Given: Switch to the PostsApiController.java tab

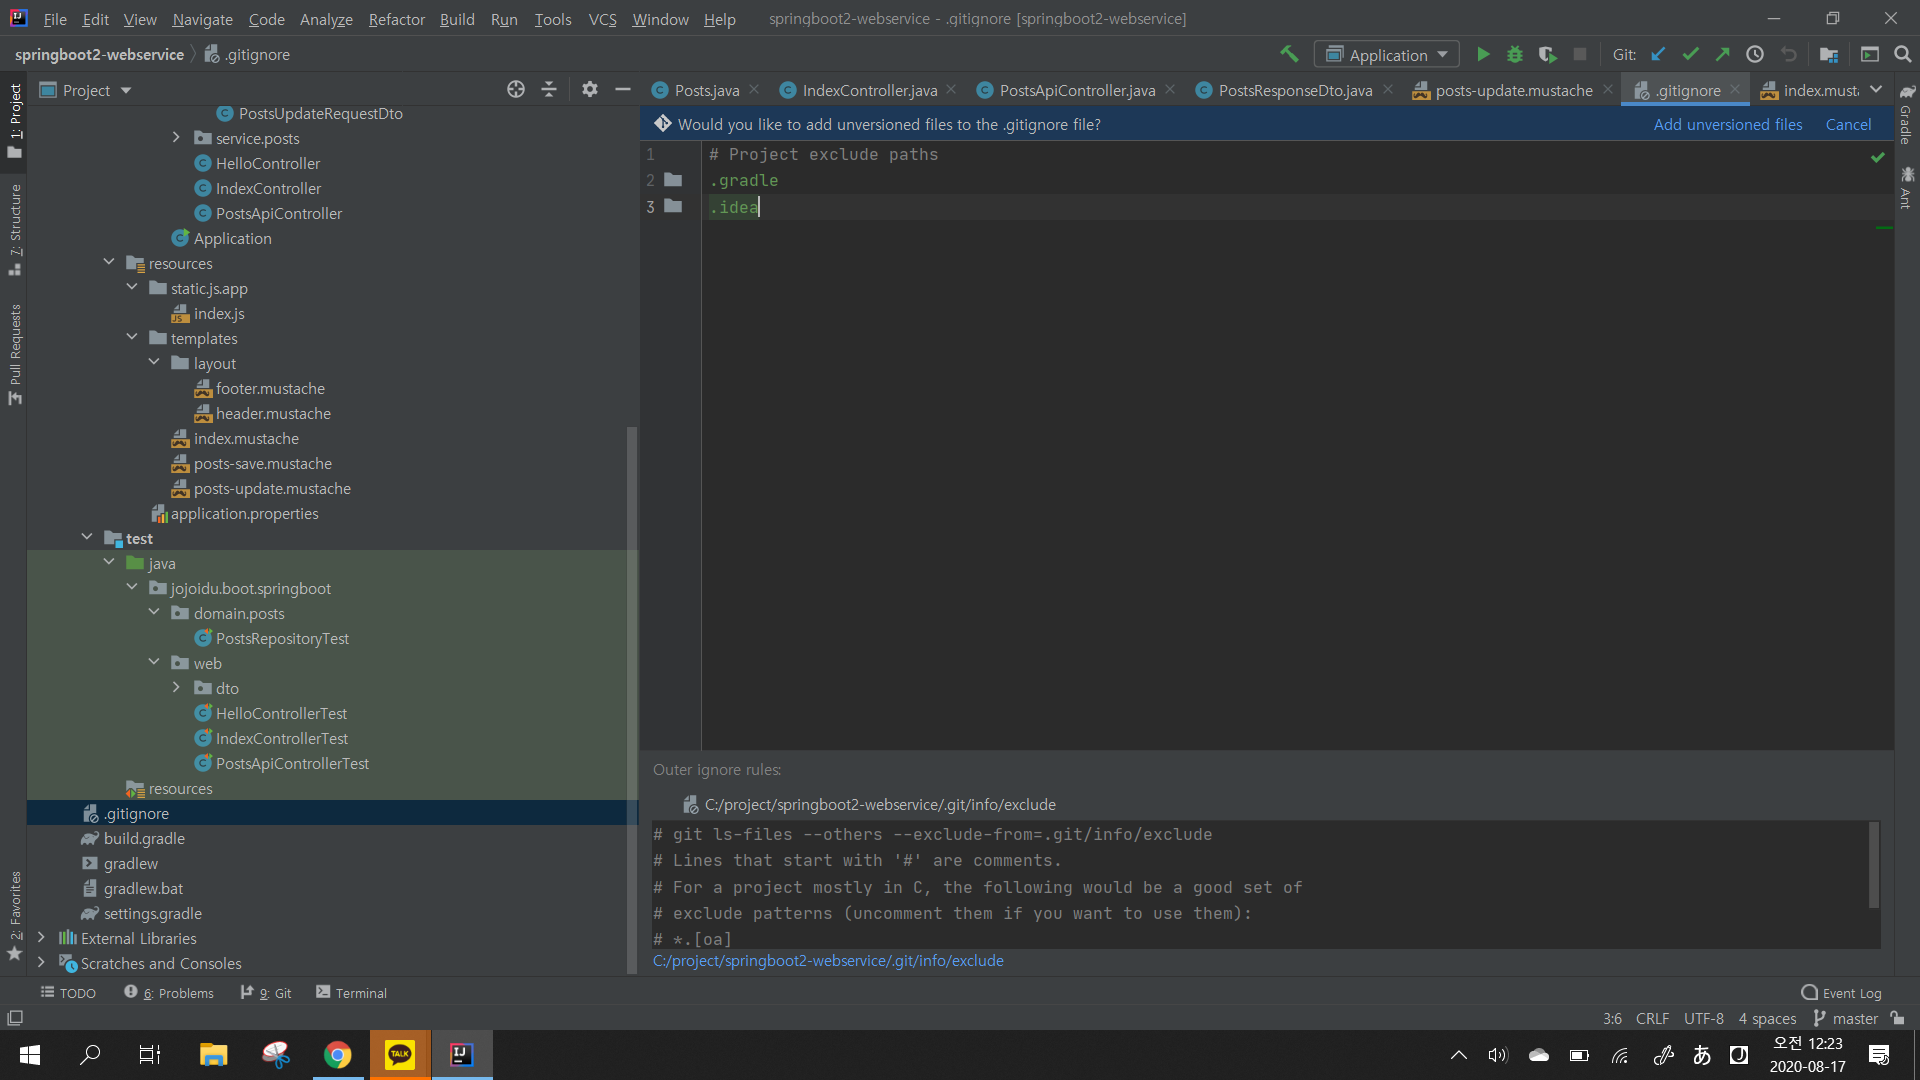Looking at the screenshot, I should 1076,90.
